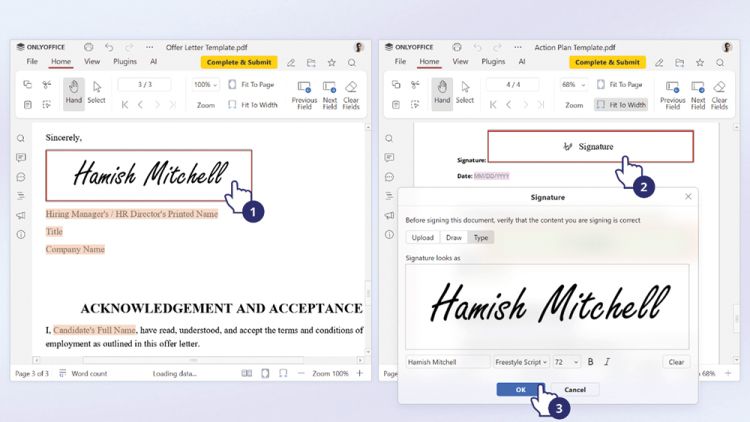Click the Signature field in Action Plan document
The width and height of the screenshot is (750, 422).
tap(590, 146)
